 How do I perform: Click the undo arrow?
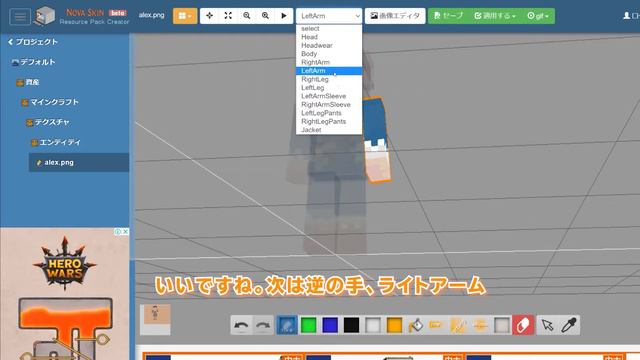(241, 325)
